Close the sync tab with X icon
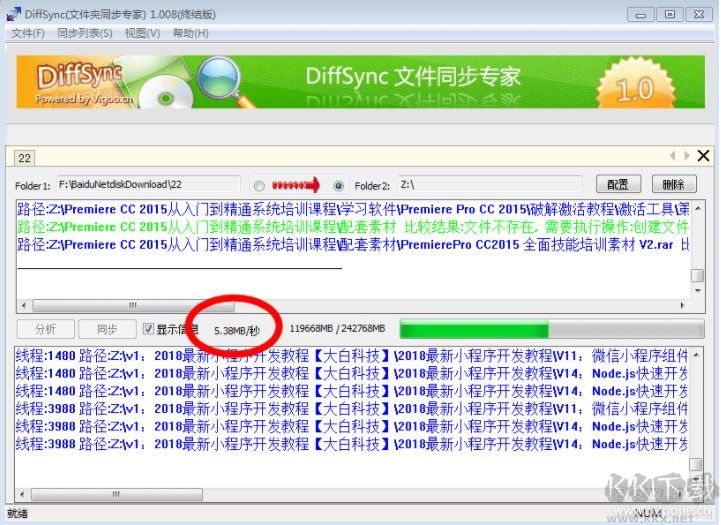The width and height of the screenshot is (721, 525). coord(704,156)
